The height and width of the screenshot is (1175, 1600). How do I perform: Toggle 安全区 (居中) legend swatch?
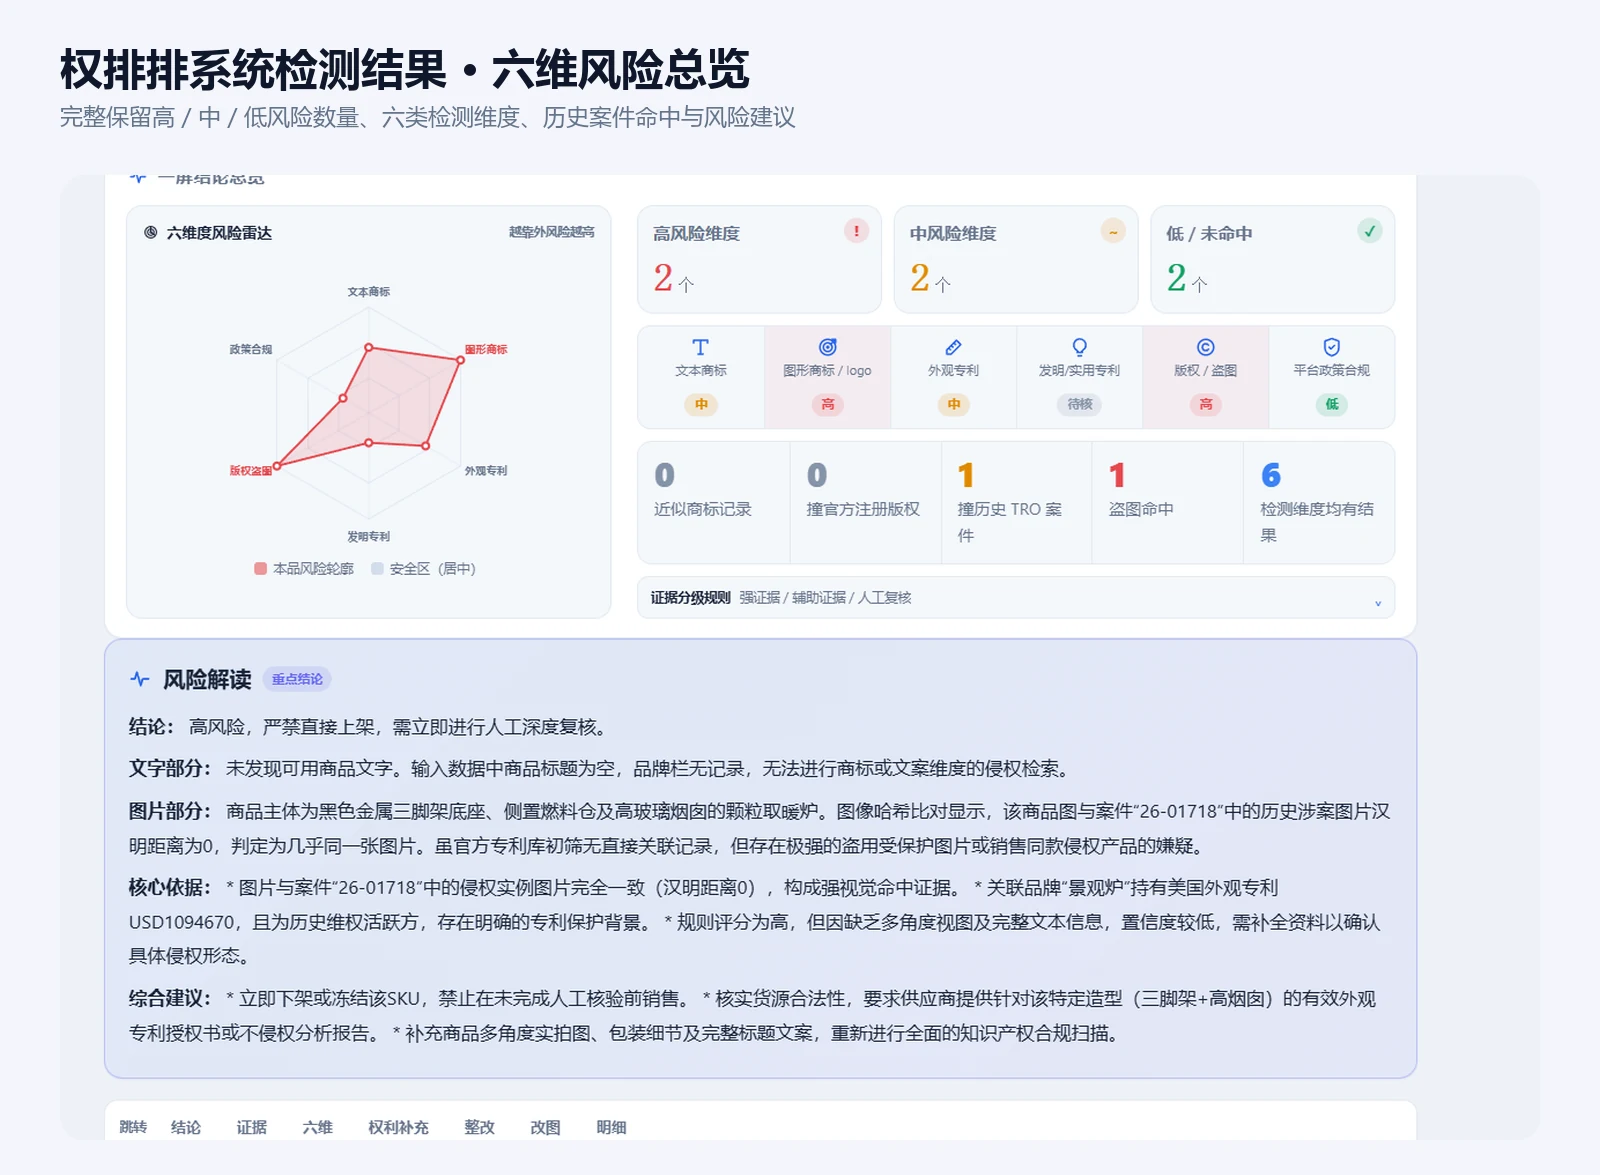coord(377,568)
